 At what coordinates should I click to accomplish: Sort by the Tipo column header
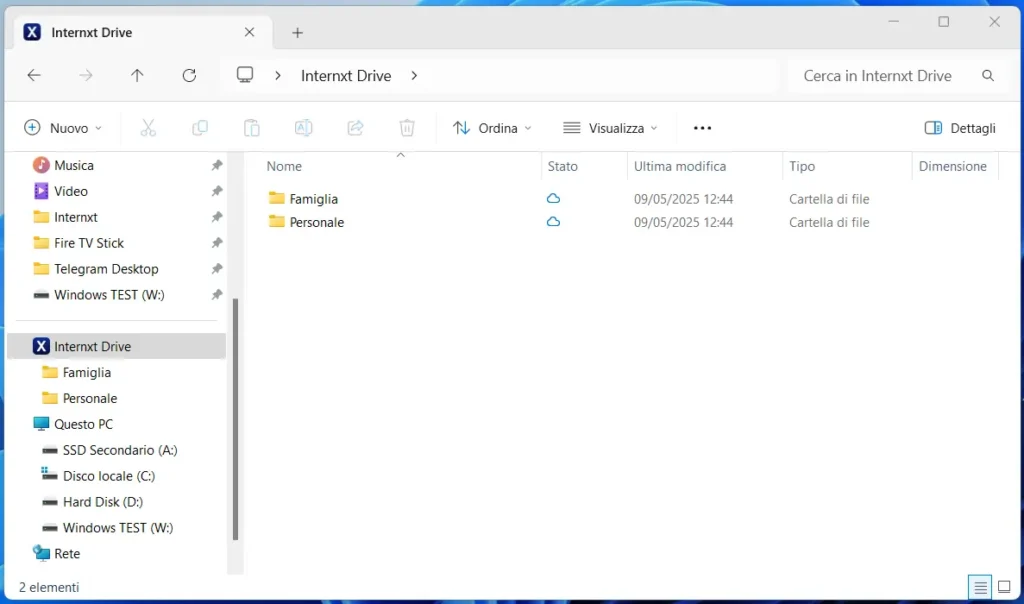click(801, 166)
